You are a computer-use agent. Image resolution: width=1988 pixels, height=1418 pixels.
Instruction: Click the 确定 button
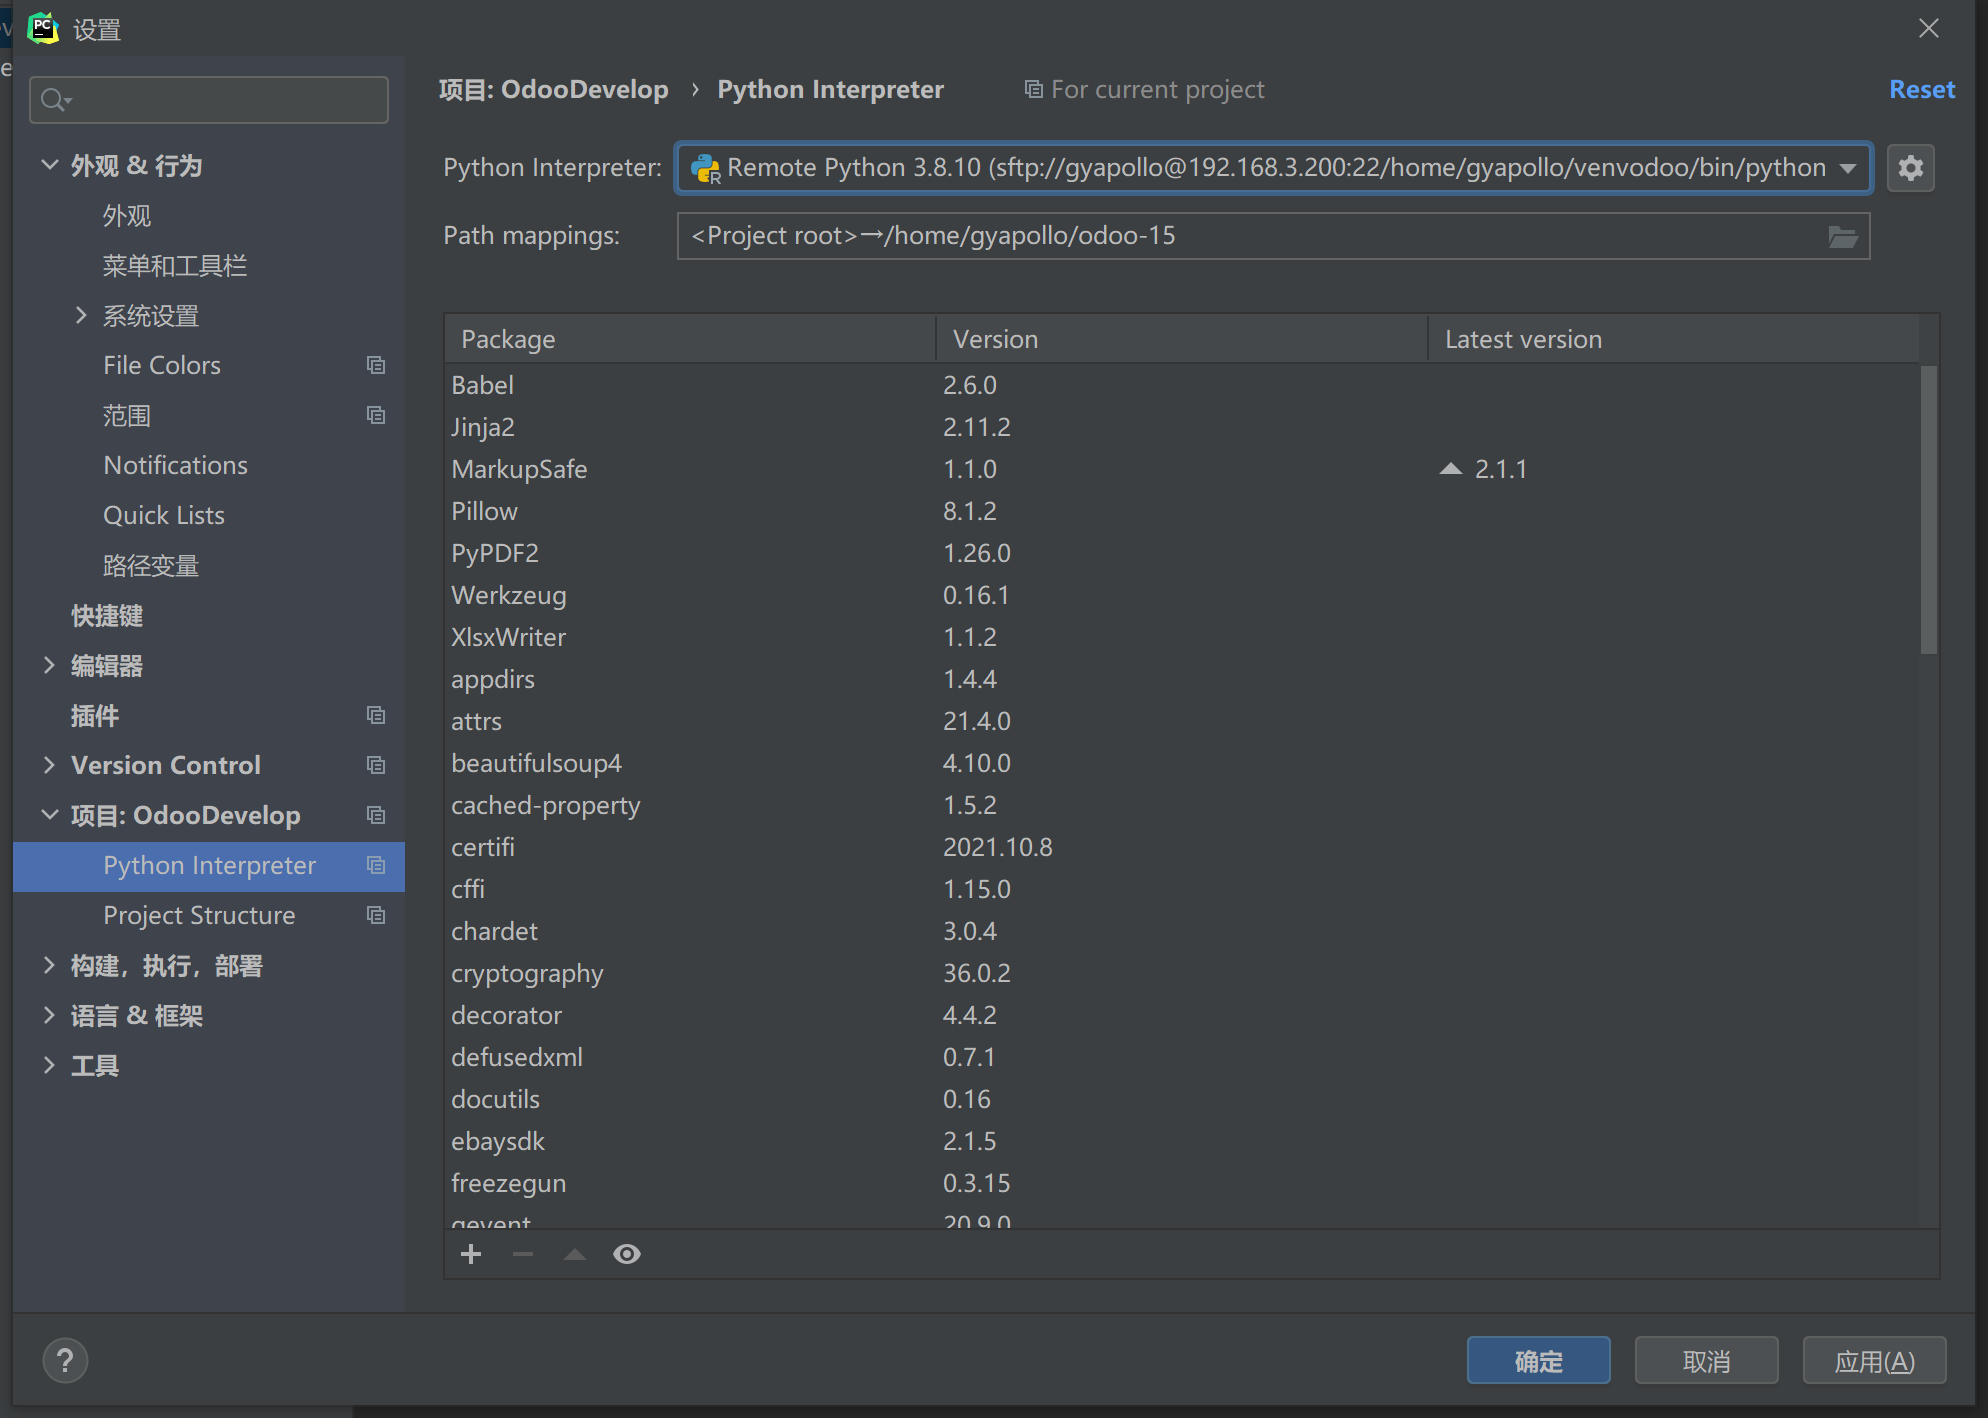click(1538, 1360)
